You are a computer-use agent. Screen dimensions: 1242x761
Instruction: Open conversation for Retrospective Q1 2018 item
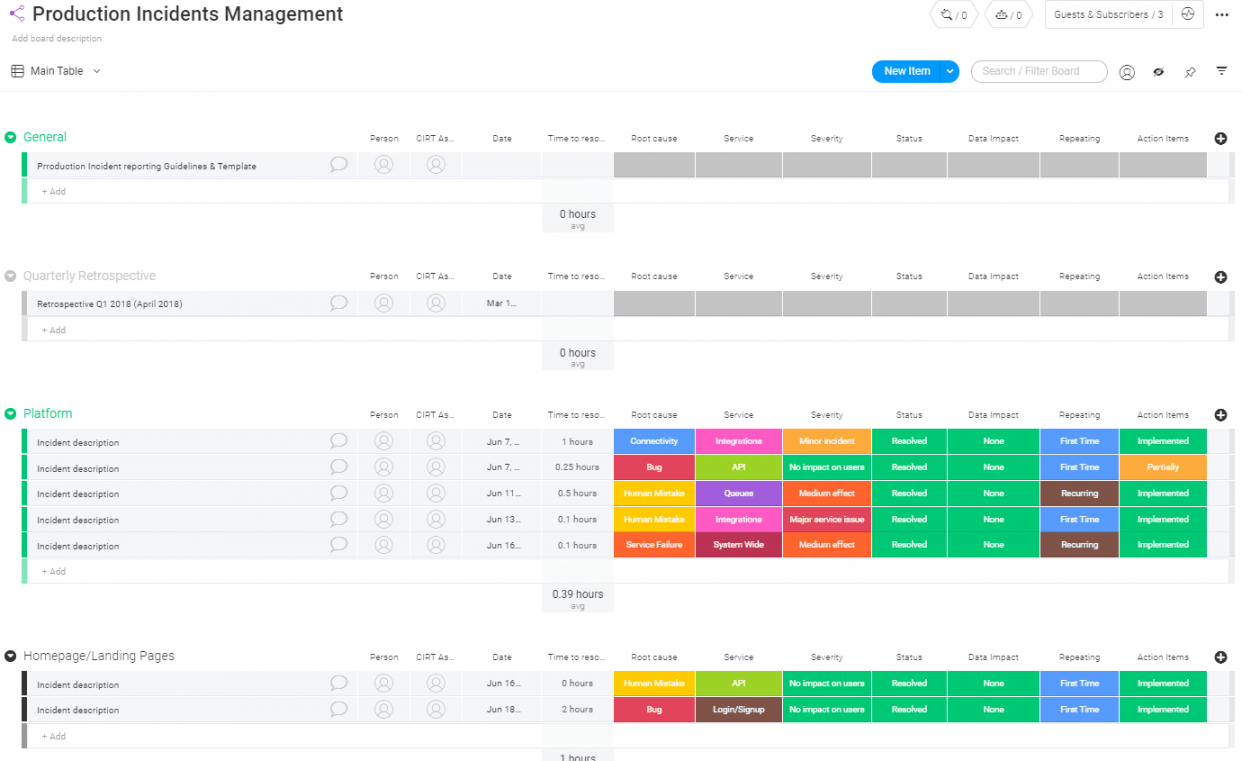click(x=339, y=302)
